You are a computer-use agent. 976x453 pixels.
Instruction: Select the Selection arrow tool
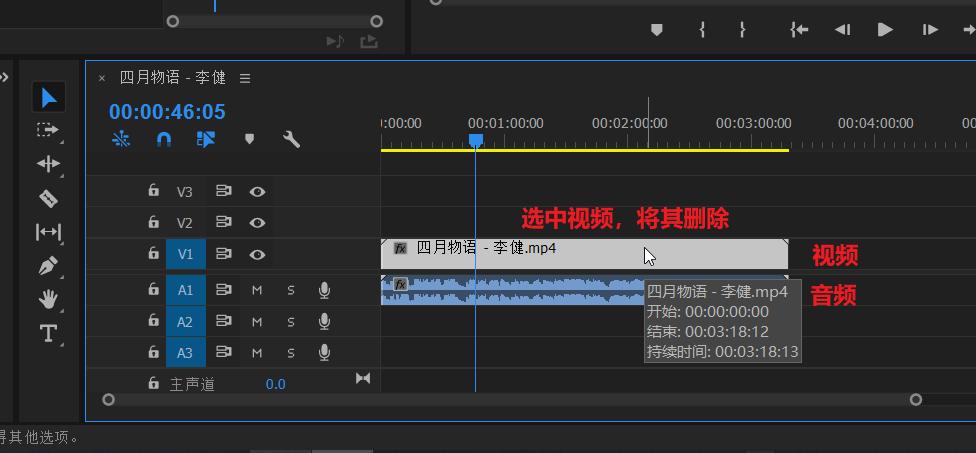point(49,98)
